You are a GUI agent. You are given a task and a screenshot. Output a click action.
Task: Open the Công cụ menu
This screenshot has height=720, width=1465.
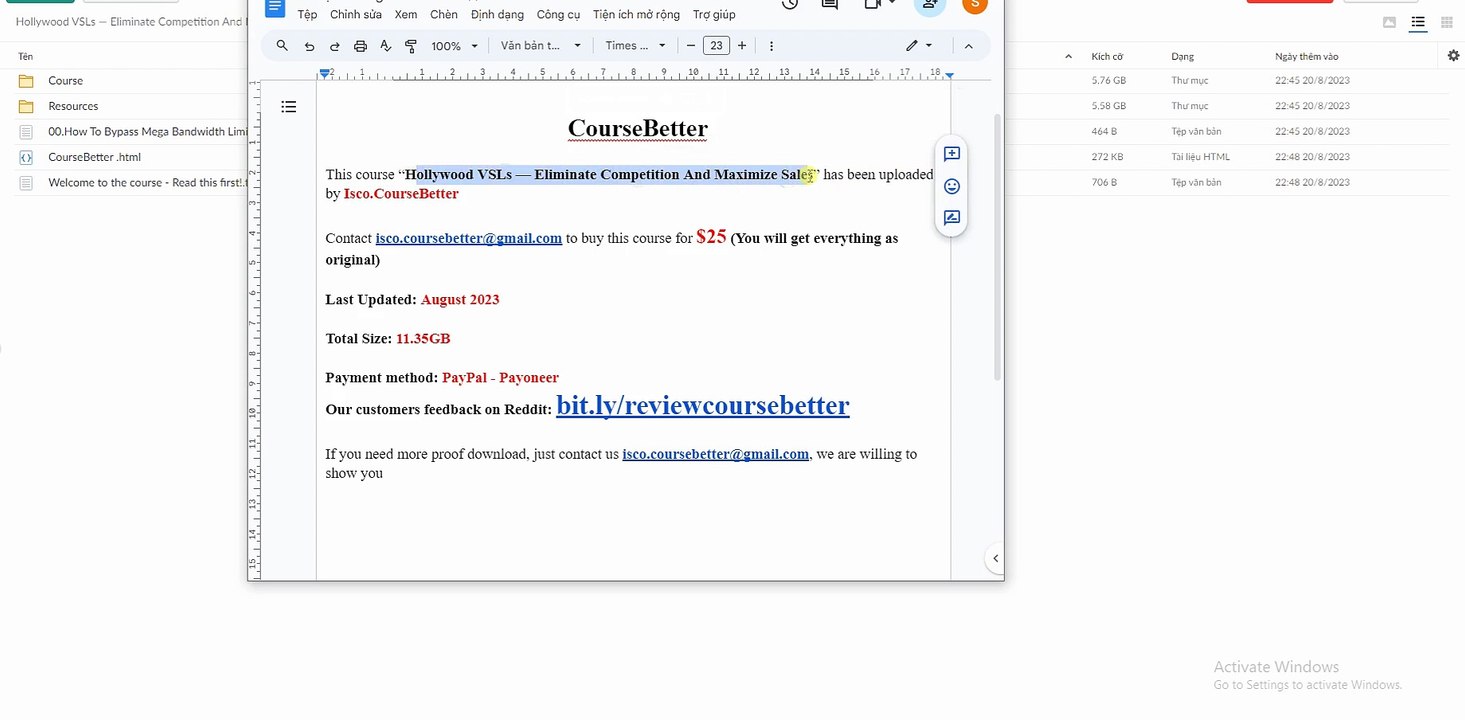click(x=558, y=15)
